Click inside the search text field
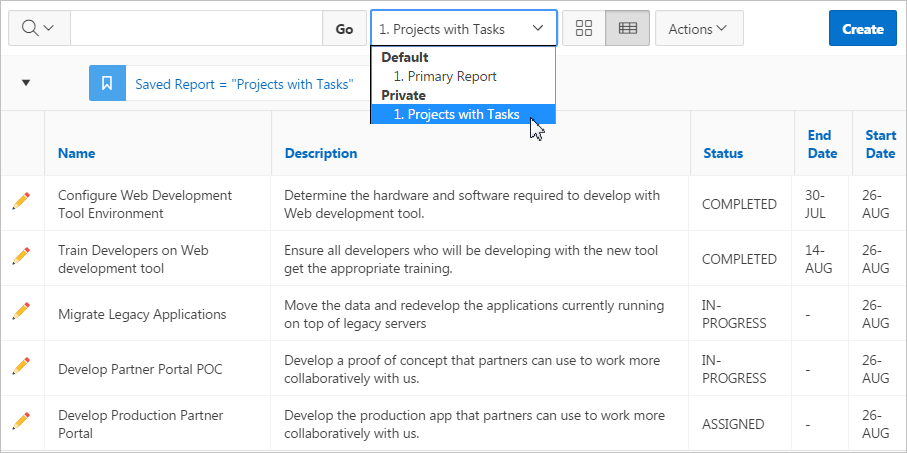This screenshot has width=907, height=453. coord(196,29)
